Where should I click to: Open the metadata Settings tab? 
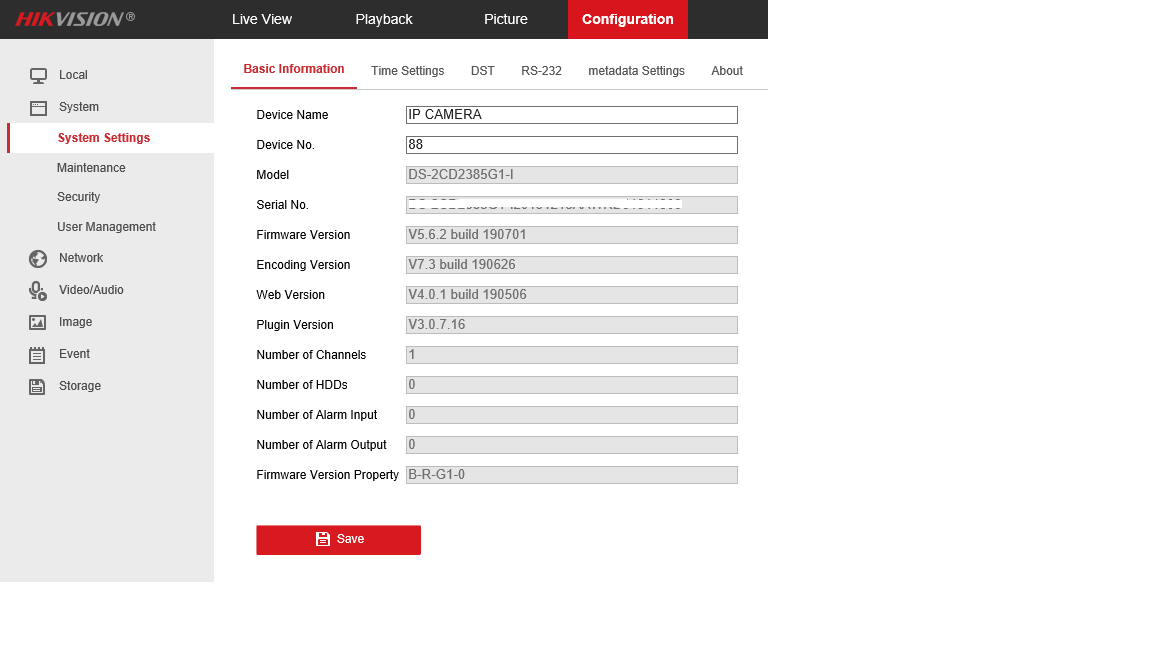point(636,71)
